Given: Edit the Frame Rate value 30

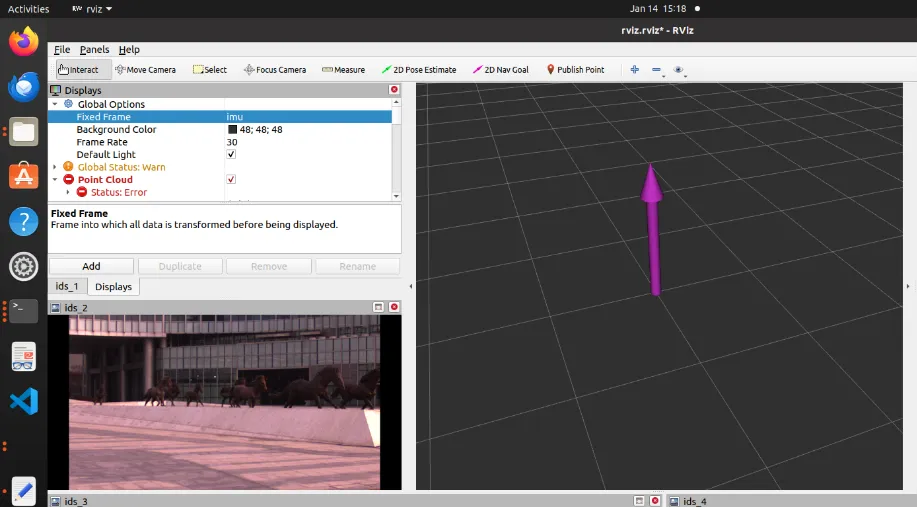Looking at the screenshot, I should (x=308, y=142).
